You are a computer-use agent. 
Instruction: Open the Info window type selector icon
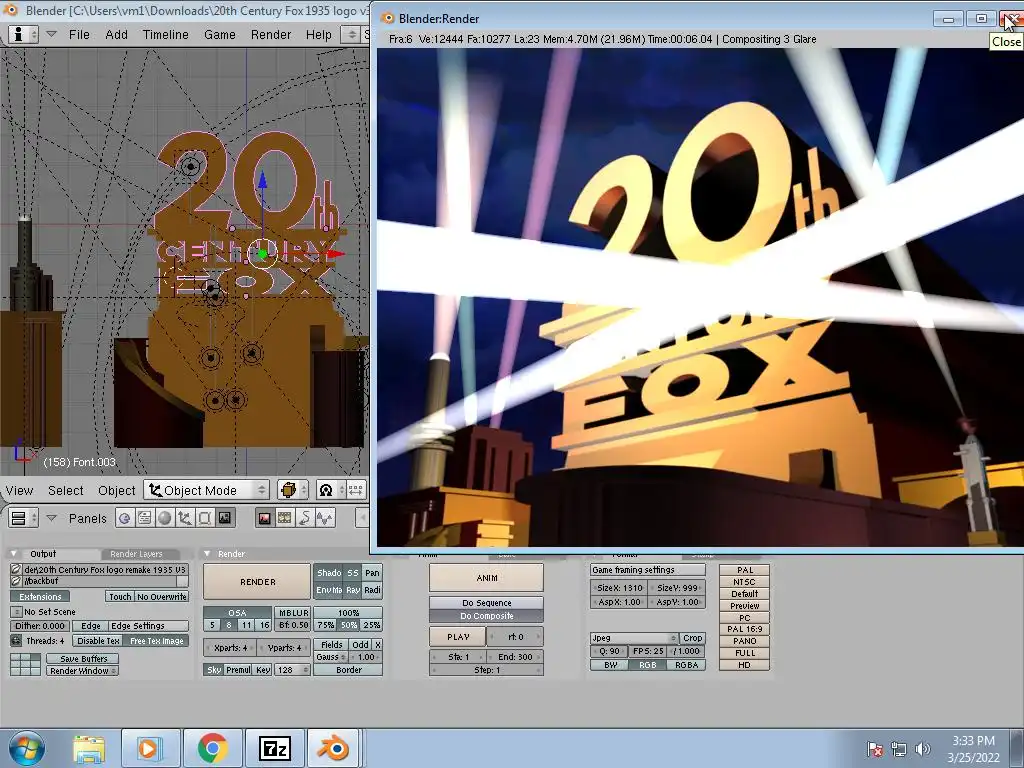[x=24, y=34]
